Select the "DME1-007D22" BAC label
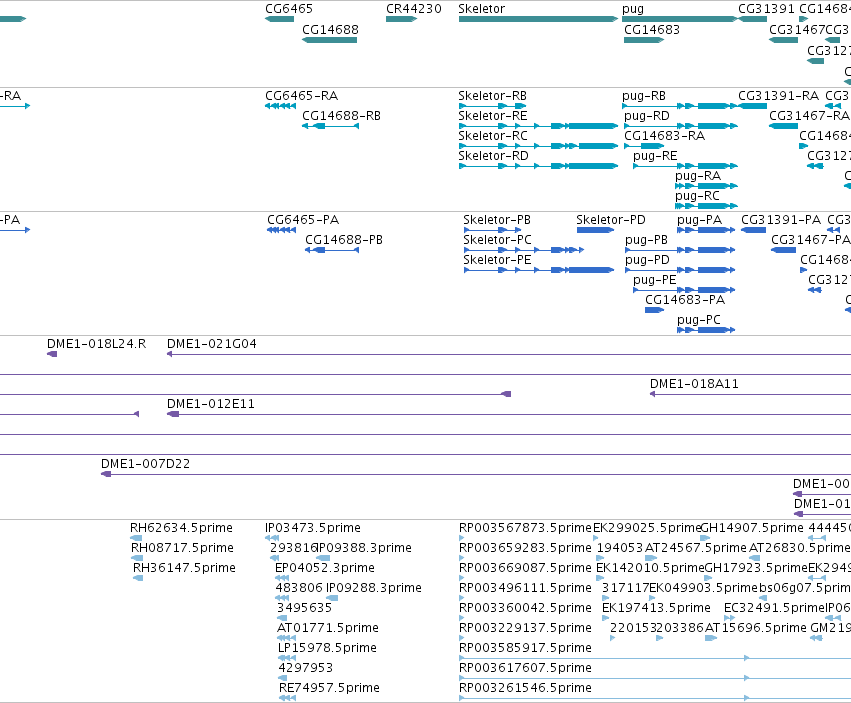851x703 pixels. coord(145,464)
